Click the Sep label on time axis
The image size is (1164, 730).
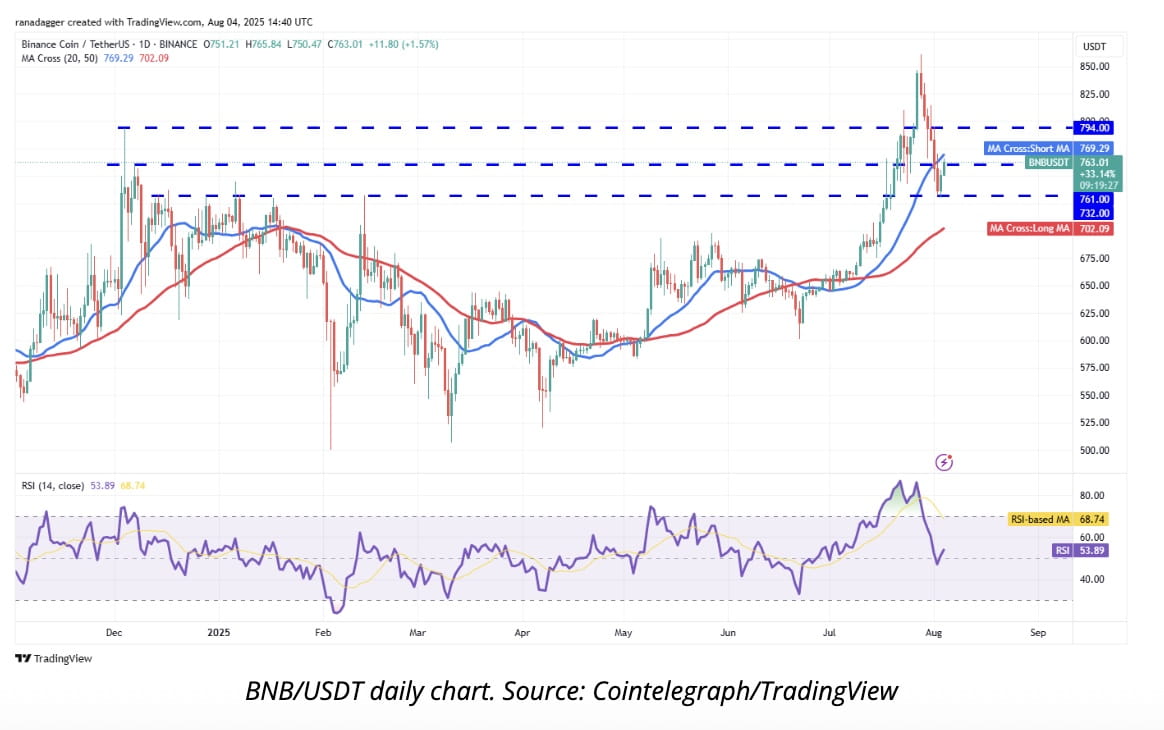pos(1038,633)
